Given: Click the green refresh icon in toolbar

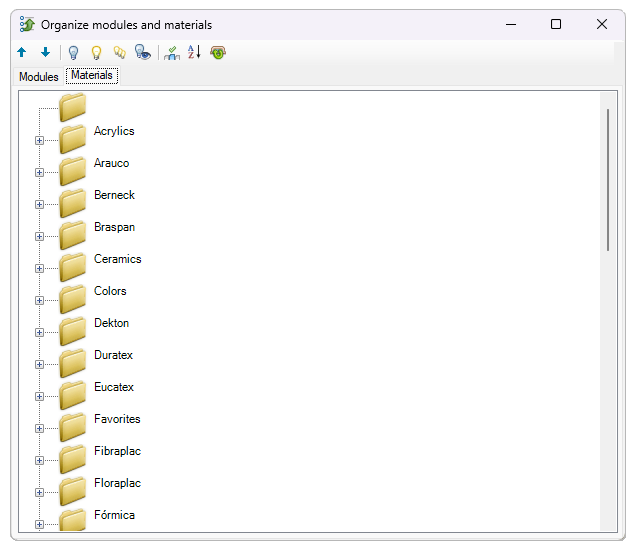Looking at the screenshot, I should tap(218, 52).
